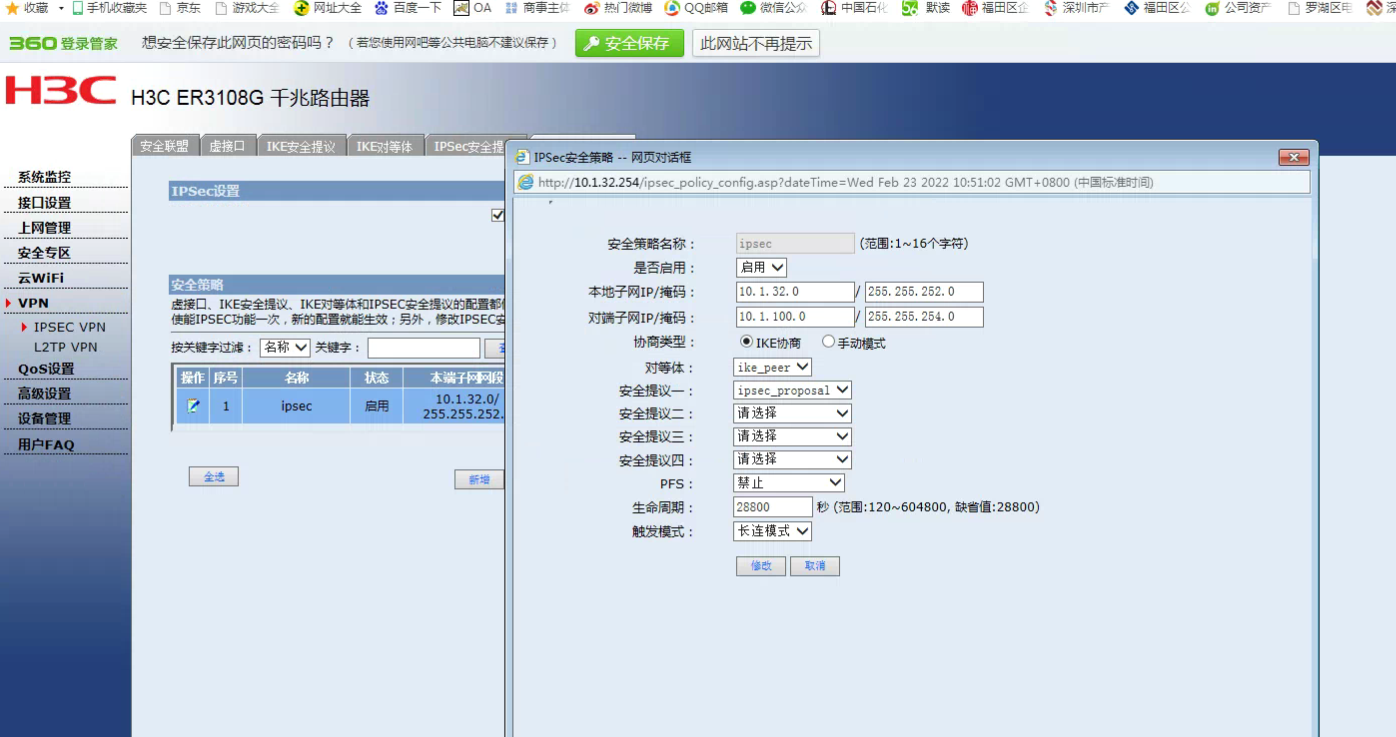
Task: Open the 罗湖区 bookmark
Action: 1320,8
